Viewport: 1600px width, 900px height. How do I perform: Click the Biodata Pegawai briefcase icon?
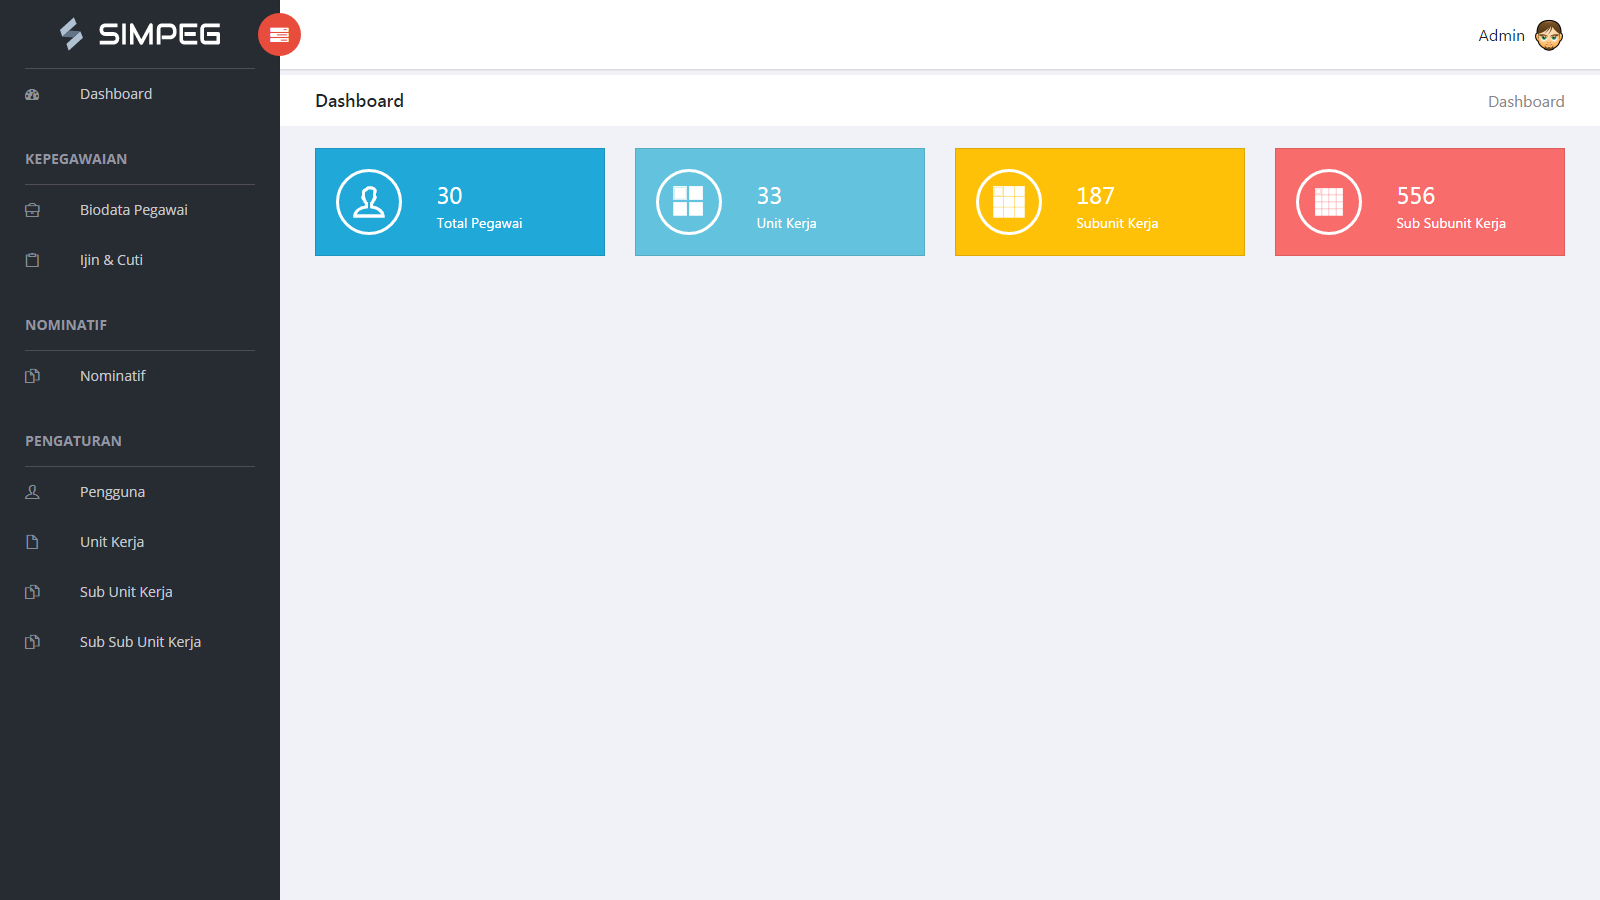(32, 210)
